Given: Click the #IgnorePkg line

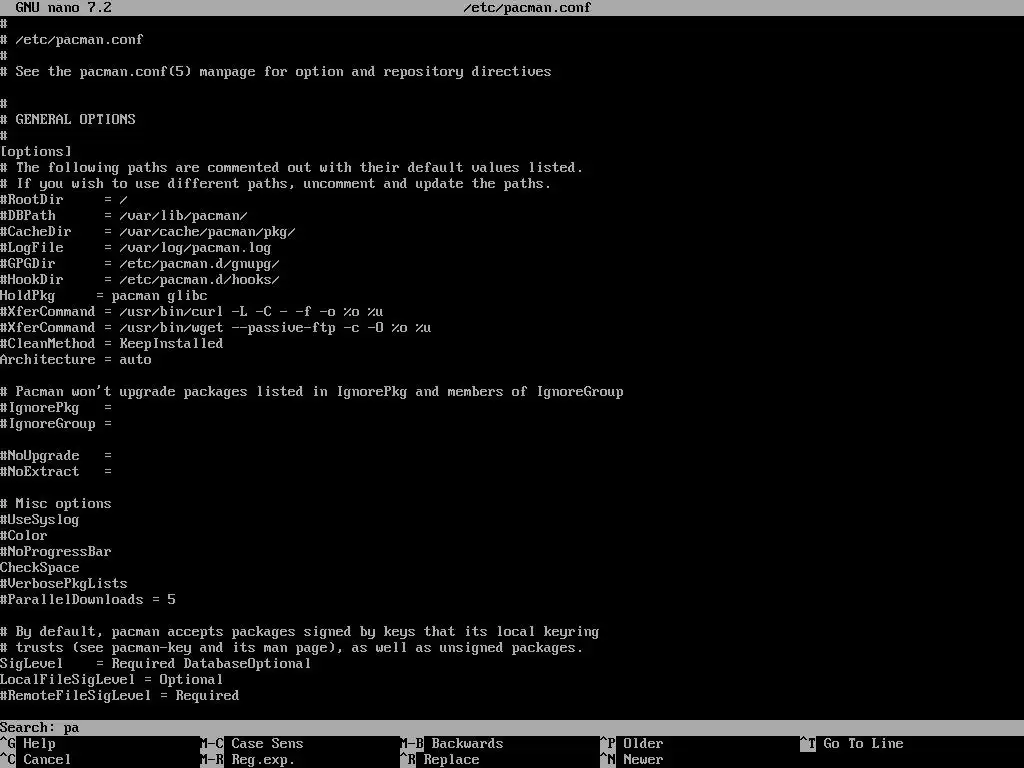Looking at the screenshot, I should click(x=56, y=408).
